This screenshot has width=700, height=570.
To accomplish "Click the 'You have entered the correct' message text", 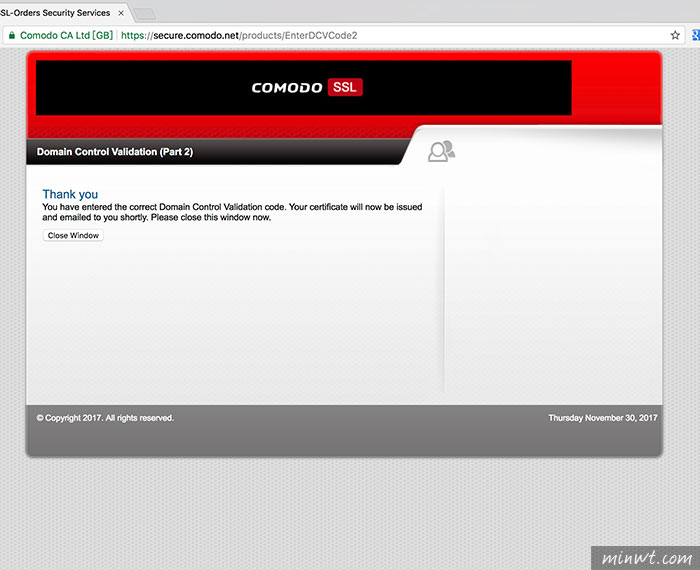I will pos(232,212).
